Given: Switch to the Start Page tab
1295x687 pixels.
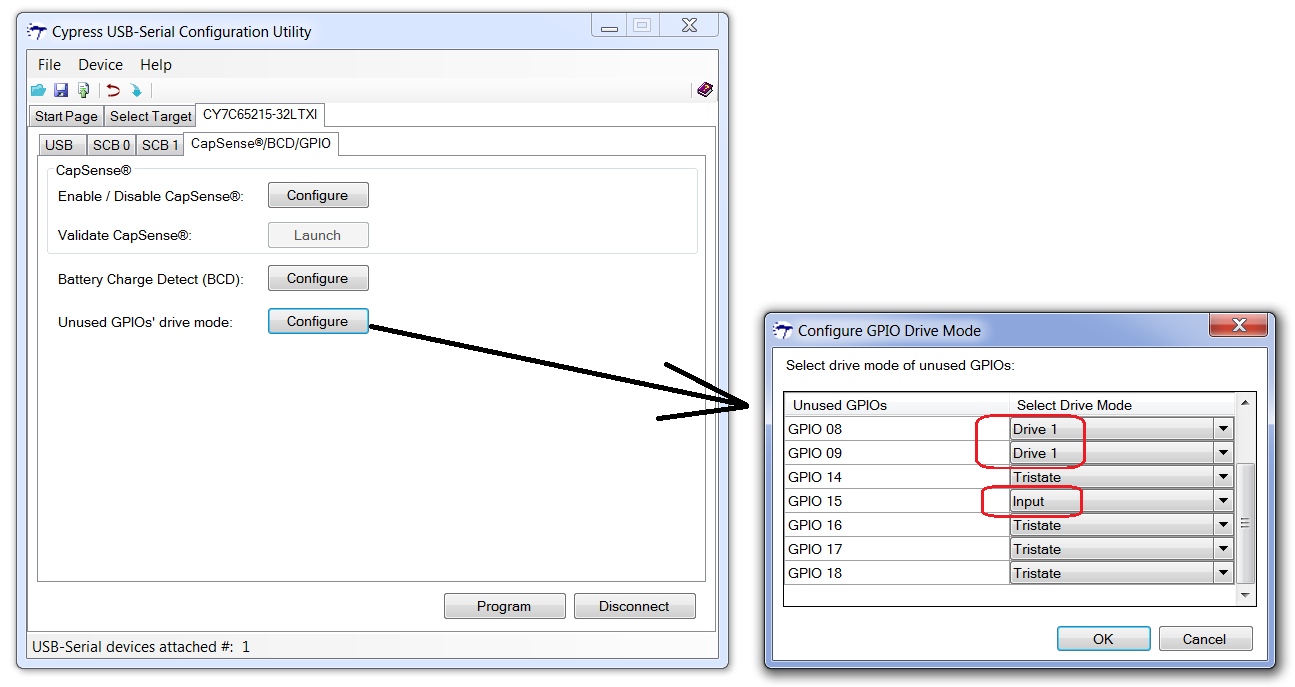Looking at the screenshot, I should [66, 116].
